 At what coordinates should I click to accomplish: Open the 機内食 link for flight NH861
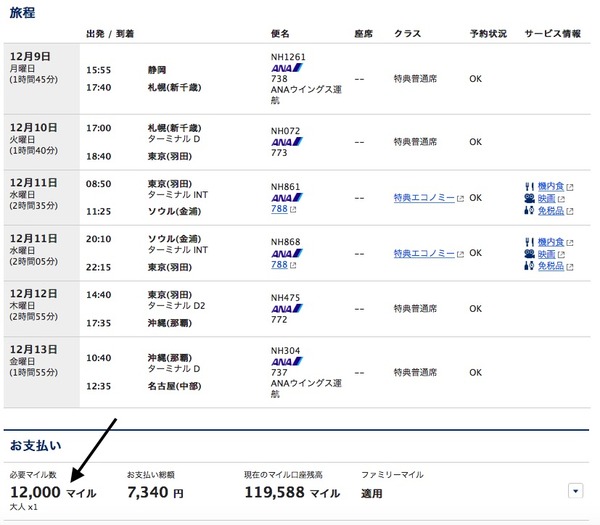[x=551, y=186]
